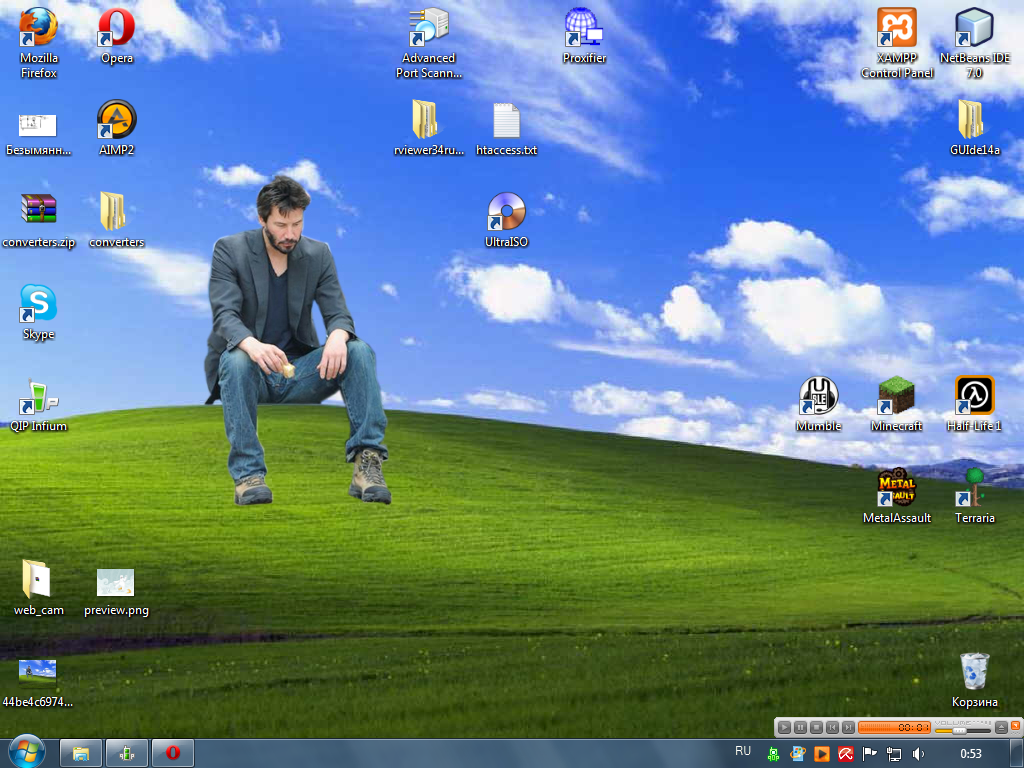Open the Mozilla Firefox desktop shortcut
The image size is (1024, 768).
click(x=38, y=28)
